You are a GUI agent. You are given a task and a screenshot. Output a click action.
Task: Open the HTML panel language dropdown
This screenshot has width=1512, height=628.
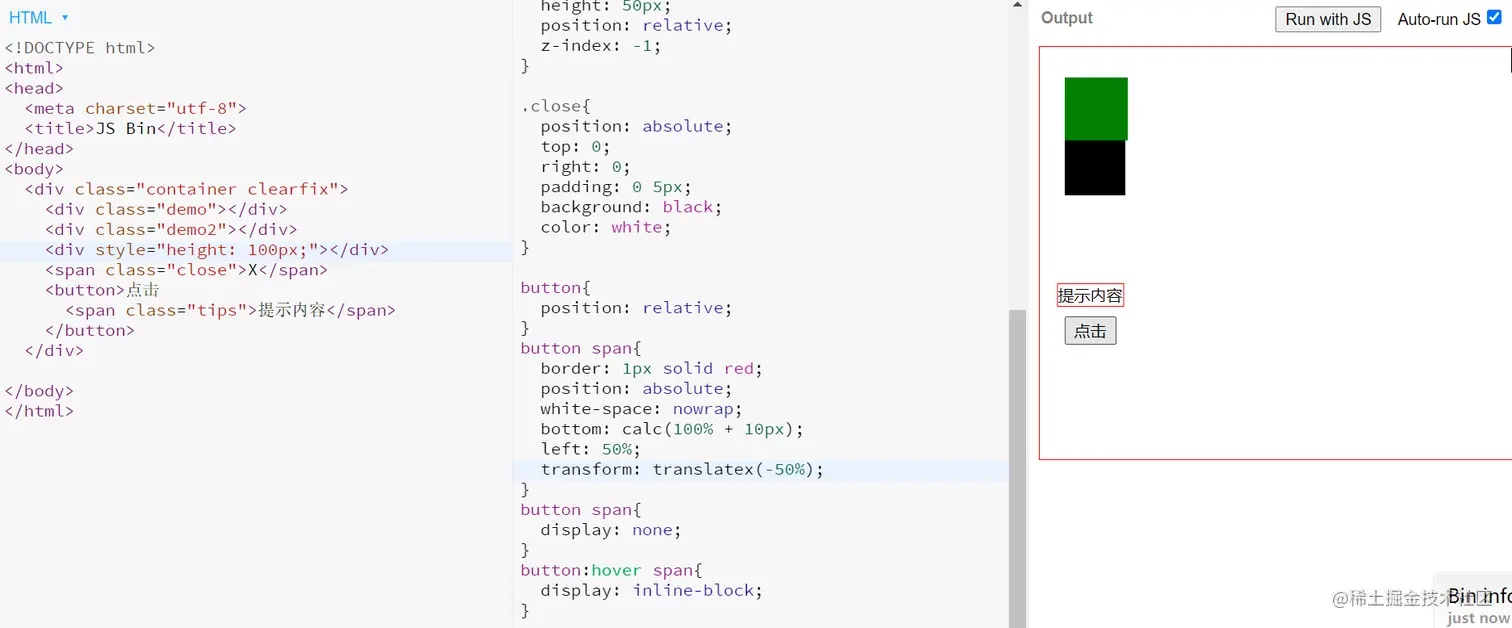click(39, 18)
